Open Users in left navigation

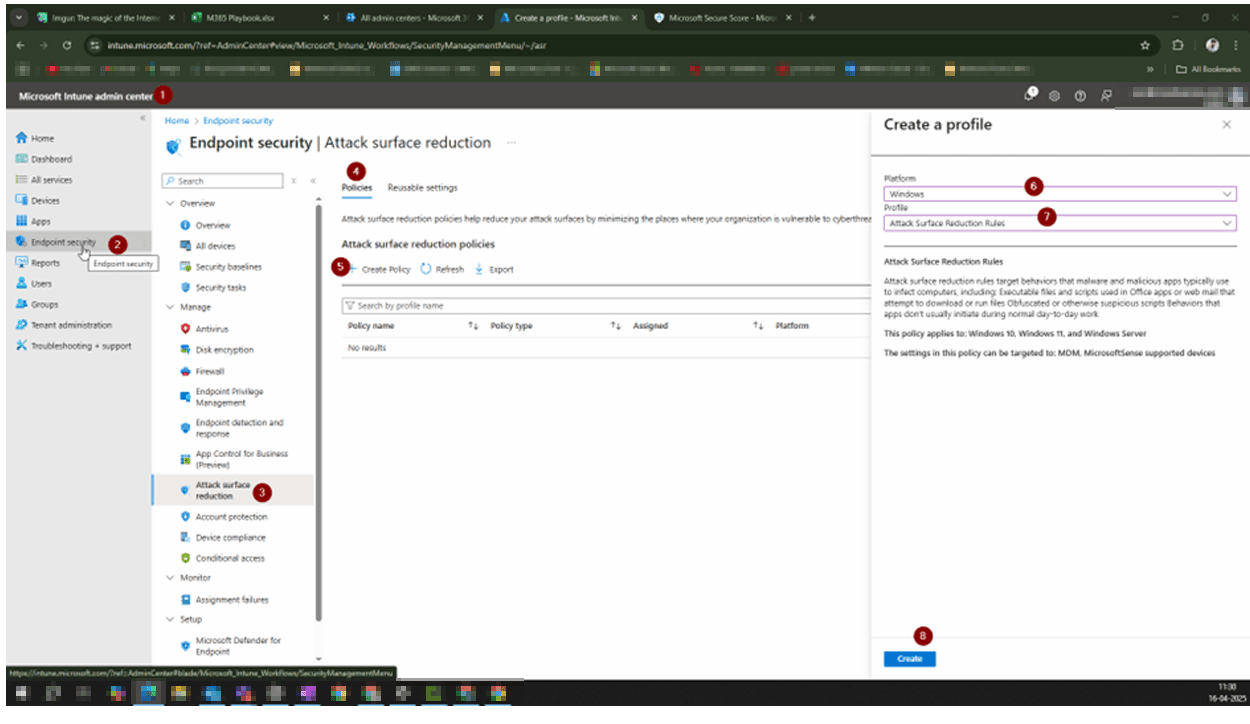click(35, 284)
